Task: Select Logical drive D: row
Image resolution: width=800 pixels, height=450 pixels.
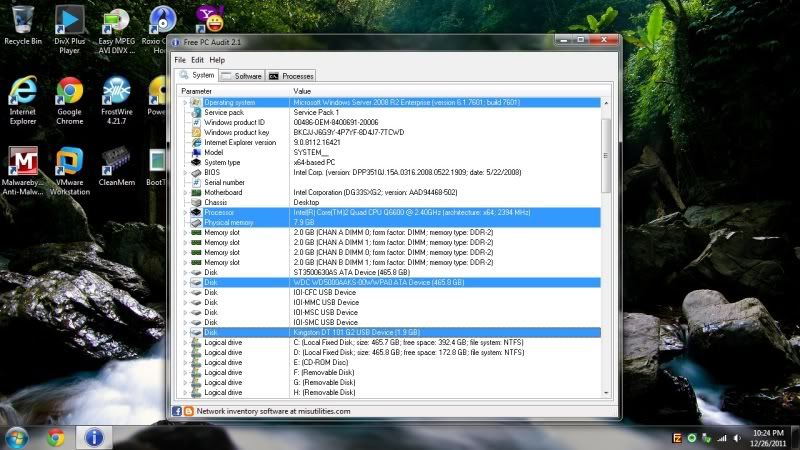Action: pos(391,353)
